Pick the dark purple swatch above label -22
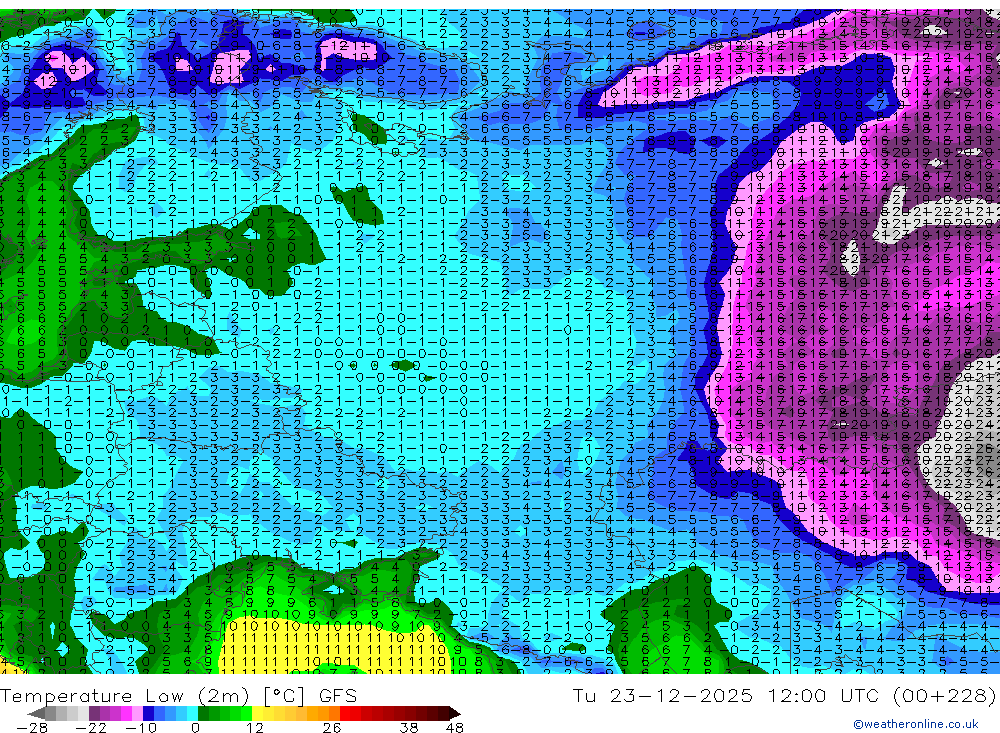This screenshot has height=733, width=1000. point(94,714)
